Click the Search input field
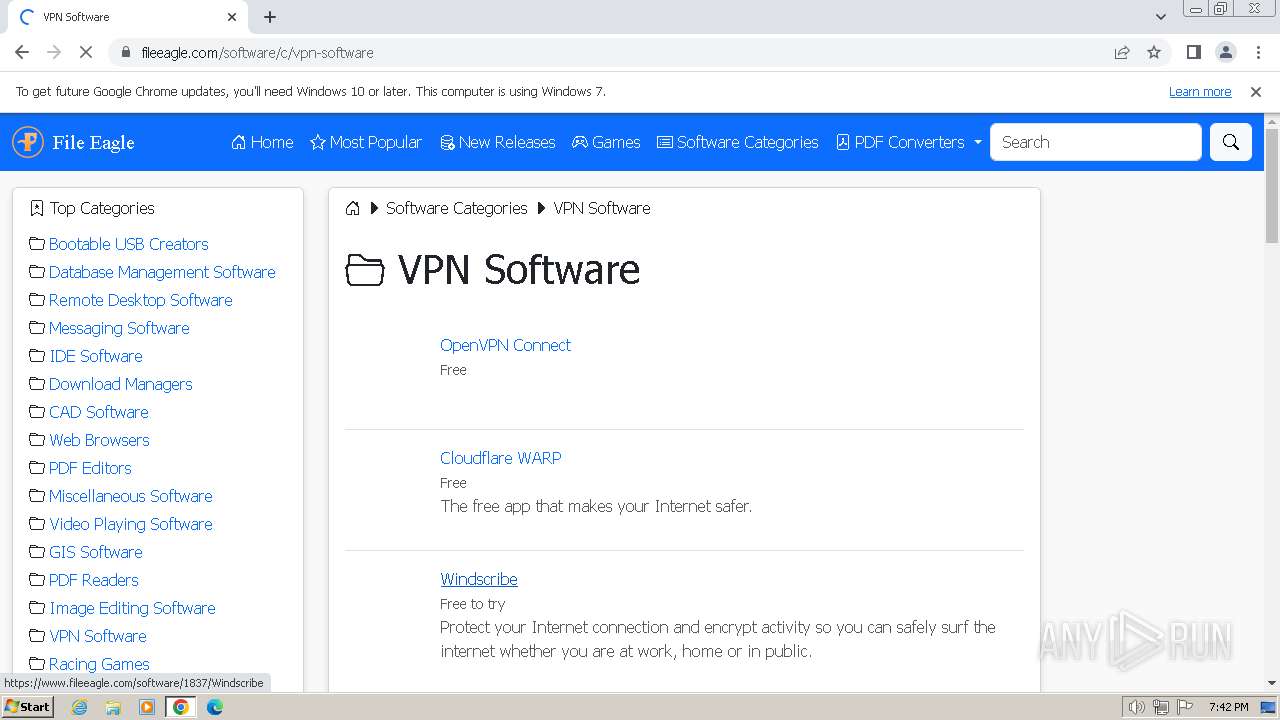 [x=1096, y=142]
